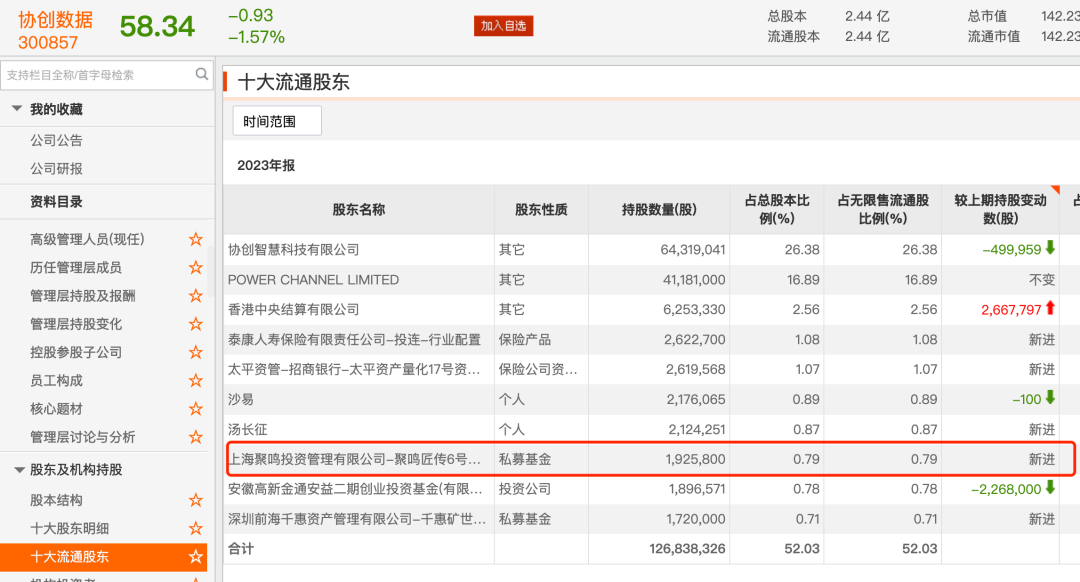Click shareholder 深圳前海千惠资产管理有限公司 row name
This screenshot has height=582, width=1080.
coord(357,519)
